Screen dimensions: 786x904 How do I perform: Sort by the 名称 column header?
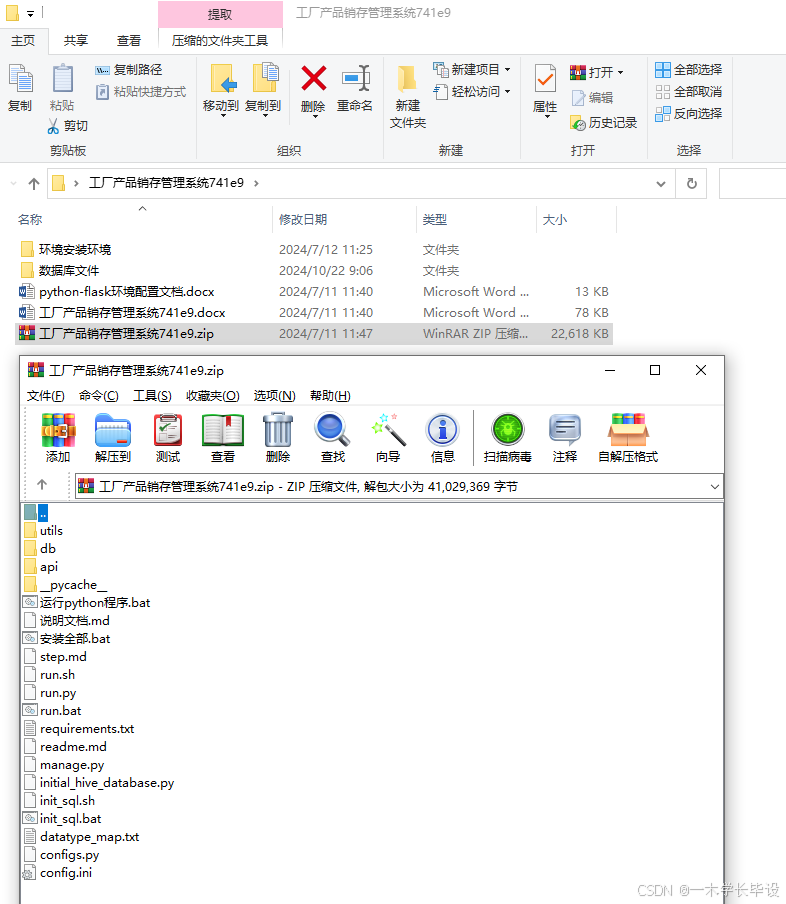coord(30,220)
